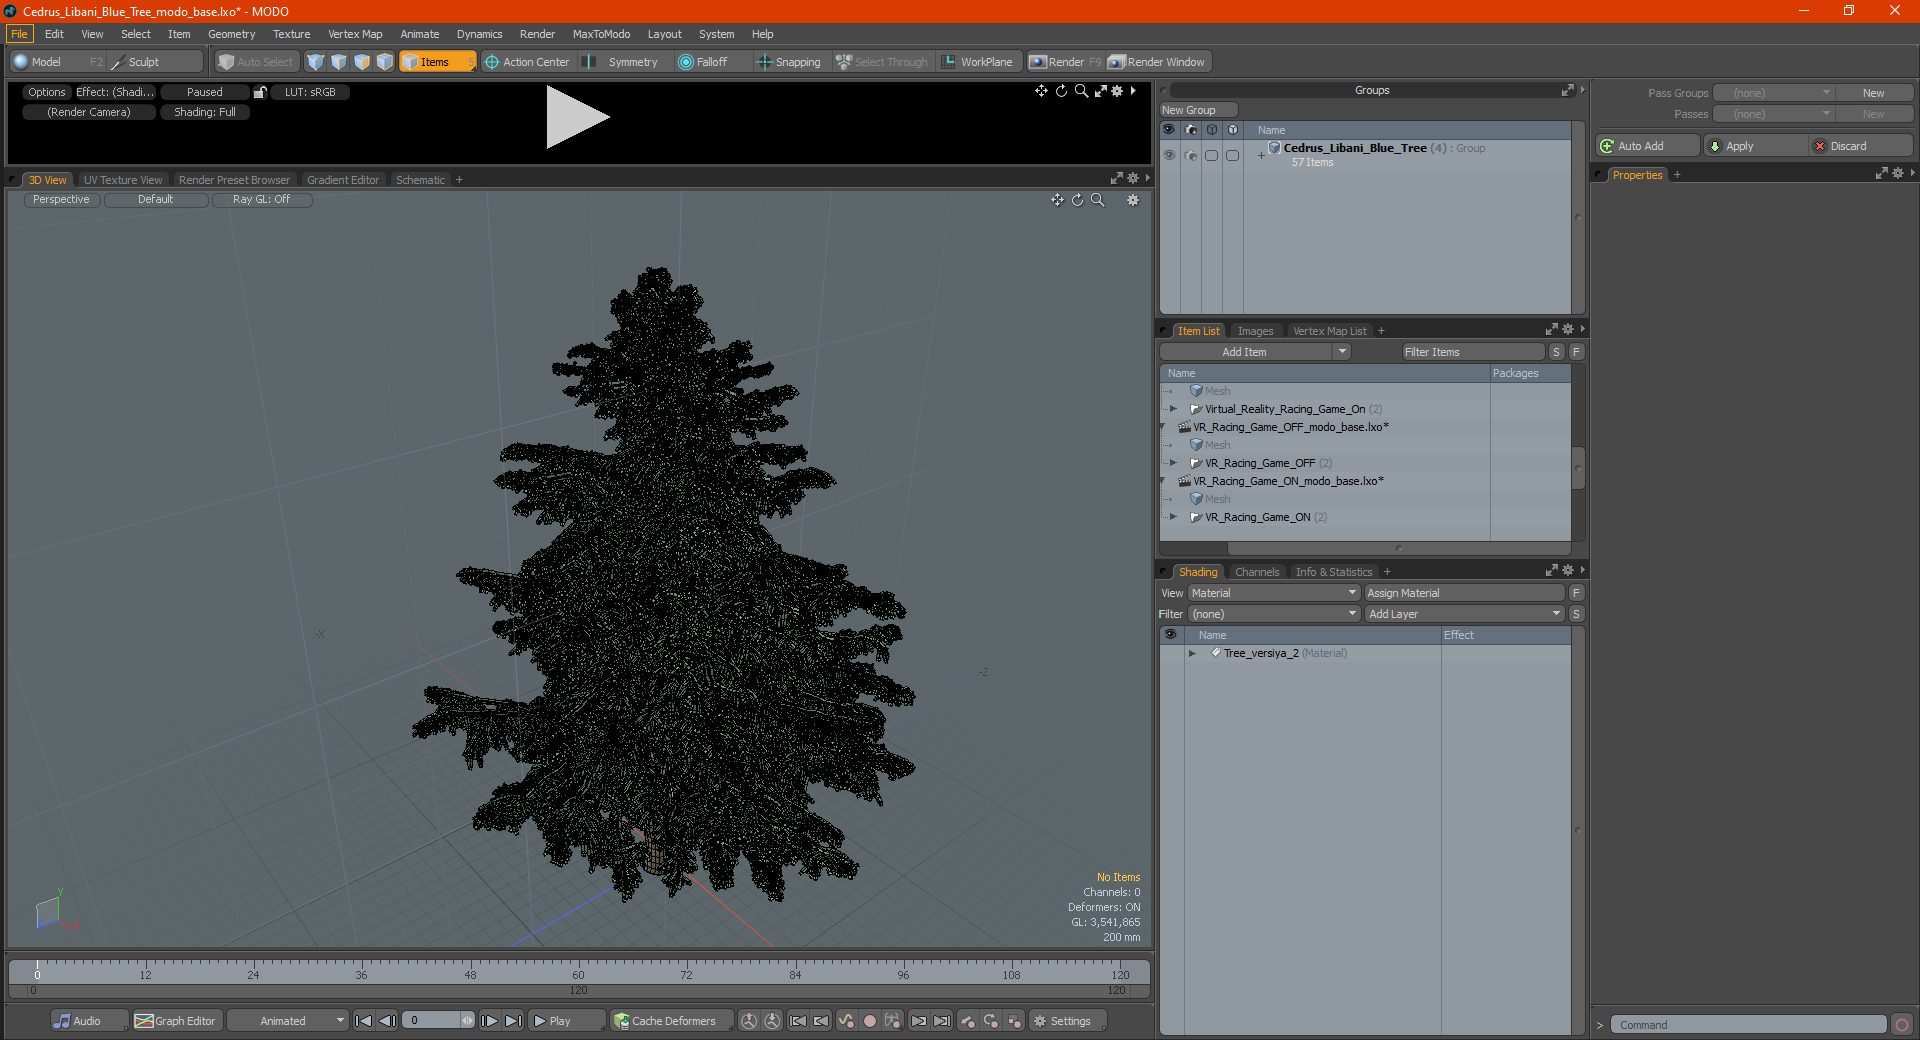Viewport: 1920px width, 1040px height.
Task: Open the Add Layer dropdown
Action: tap(1464, 614)
